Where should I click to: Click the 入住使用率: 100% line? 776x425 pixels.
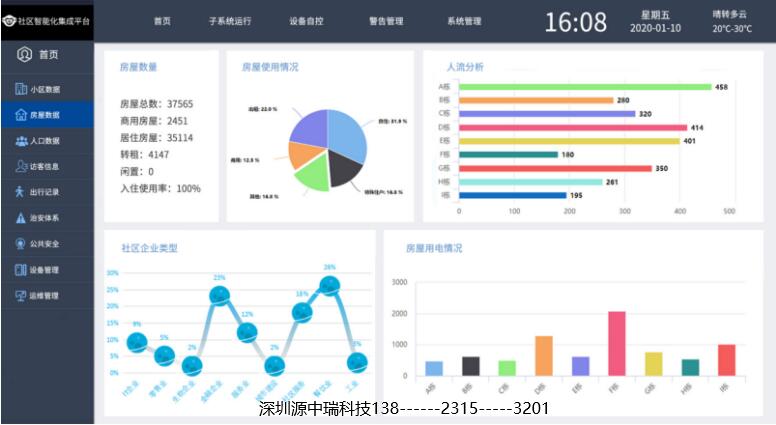160,189
